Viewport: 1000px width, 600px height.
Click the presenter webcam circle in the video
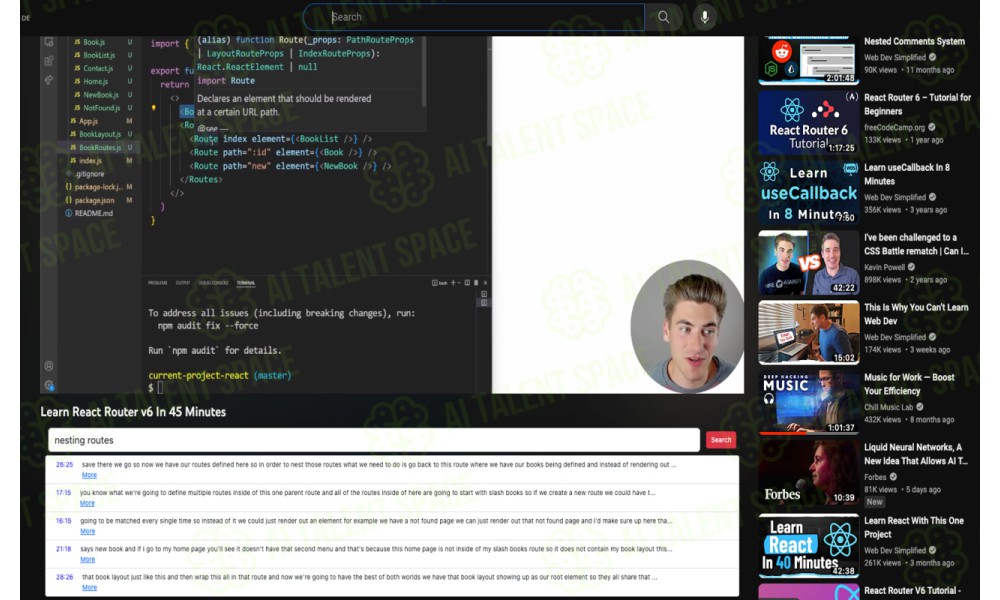pos(687,326)
